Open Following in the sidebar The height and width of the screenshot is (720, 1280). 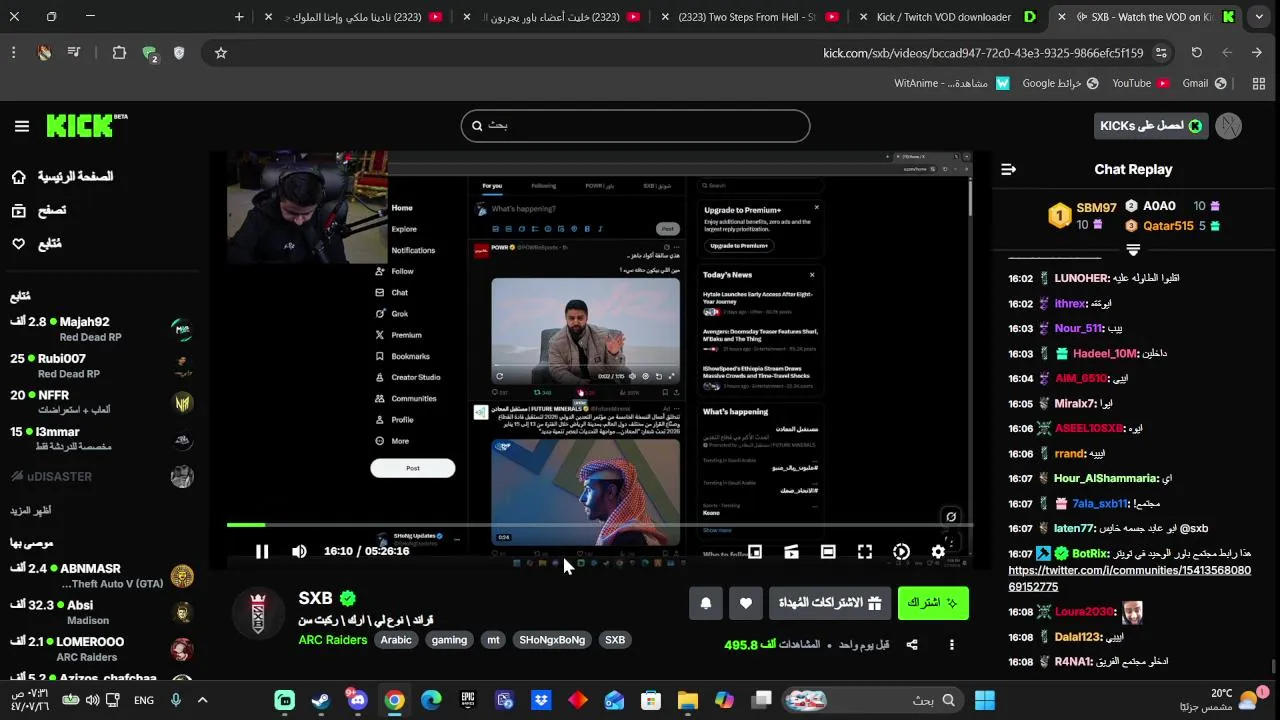click(x=37, y=243)
